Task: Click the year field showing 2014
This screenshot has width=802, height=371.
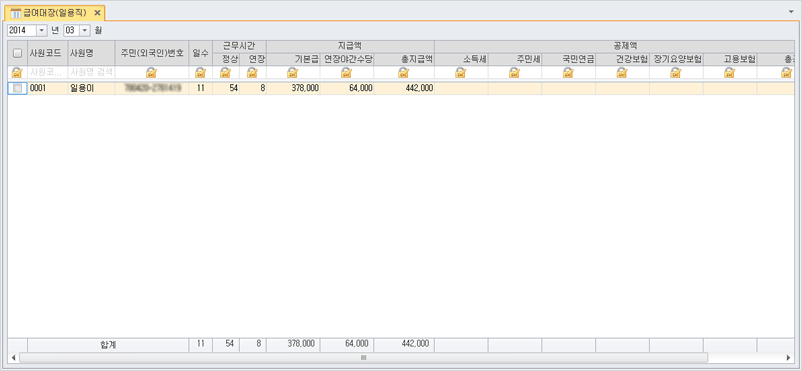Action: pos(22,30)
